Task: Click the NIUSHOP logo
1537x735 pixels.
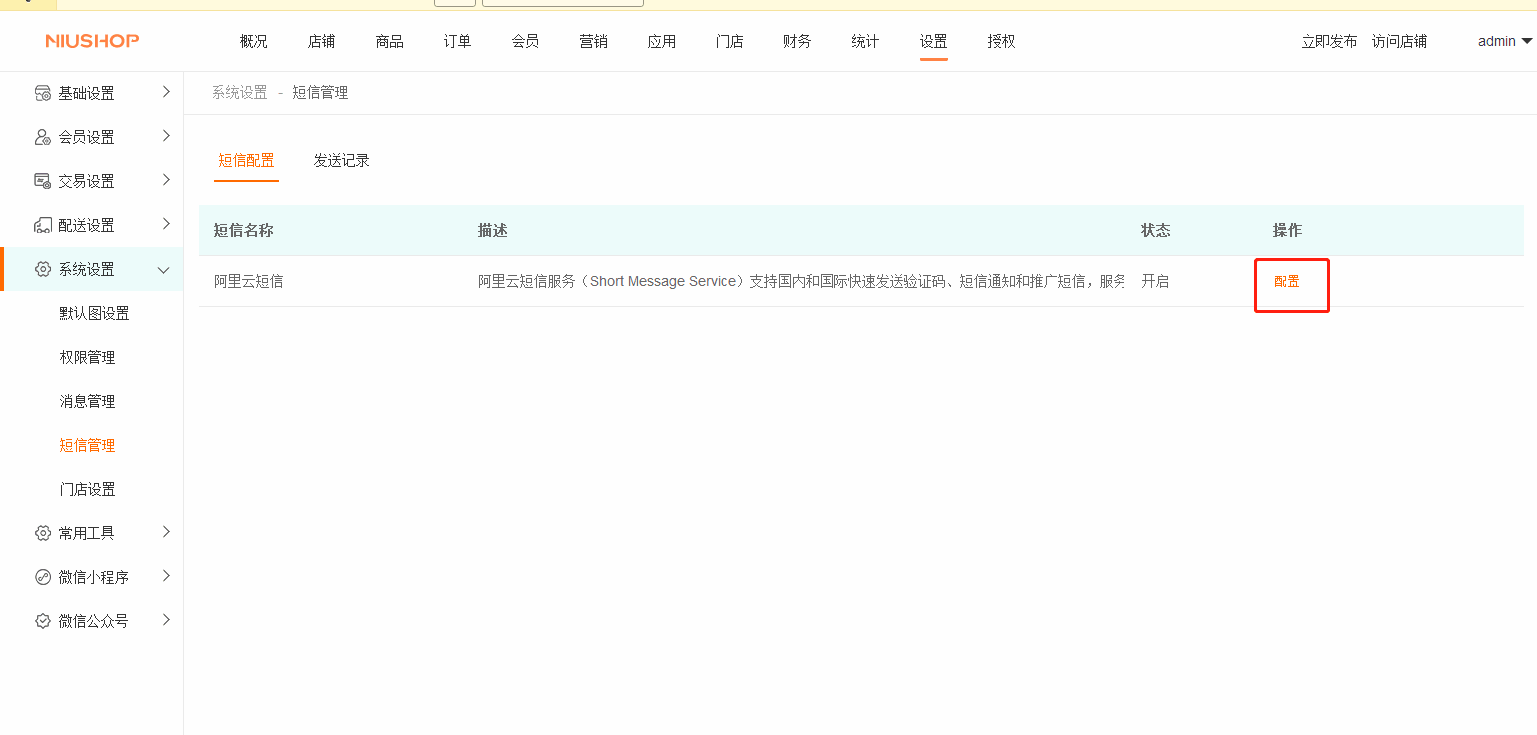Action: (92, 41)
